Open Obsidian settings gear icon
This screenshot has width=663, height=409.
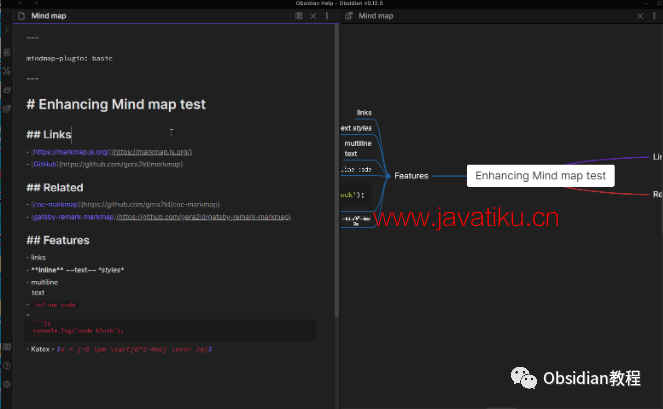7,384
